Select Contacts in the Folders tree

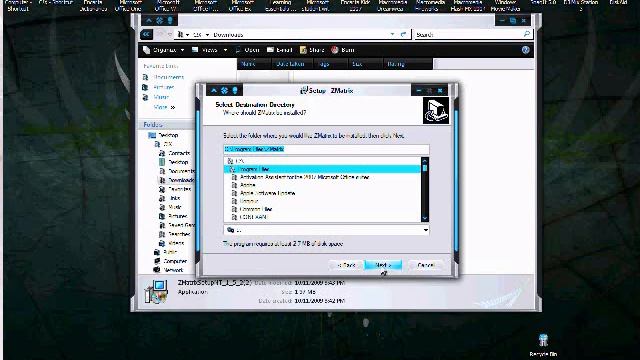click(175, 153)
